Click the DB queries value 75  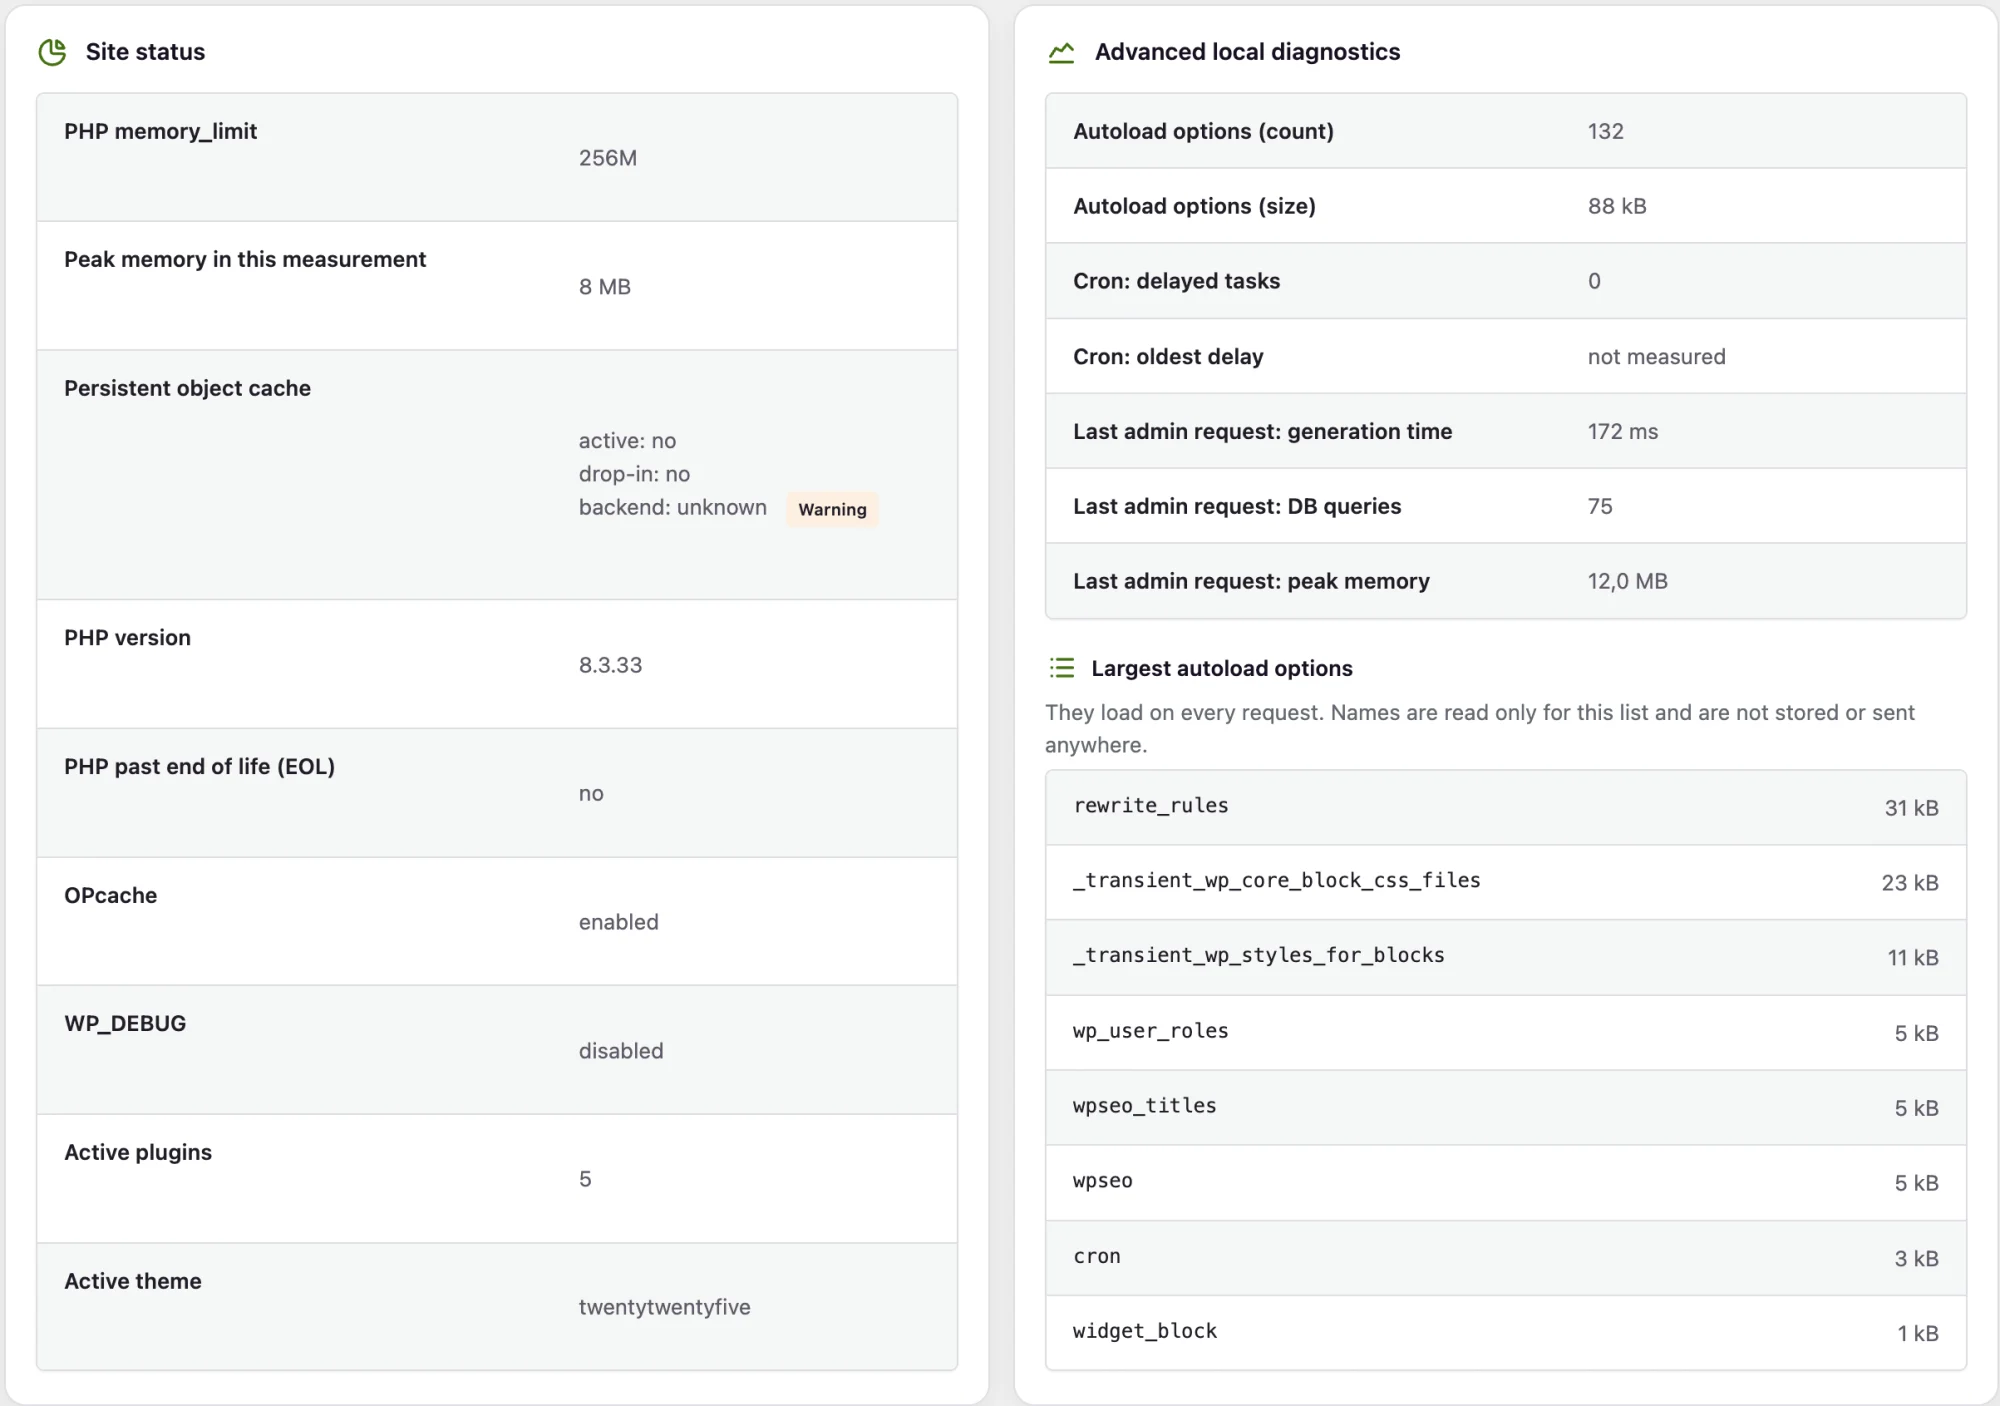pos(1599,506)
